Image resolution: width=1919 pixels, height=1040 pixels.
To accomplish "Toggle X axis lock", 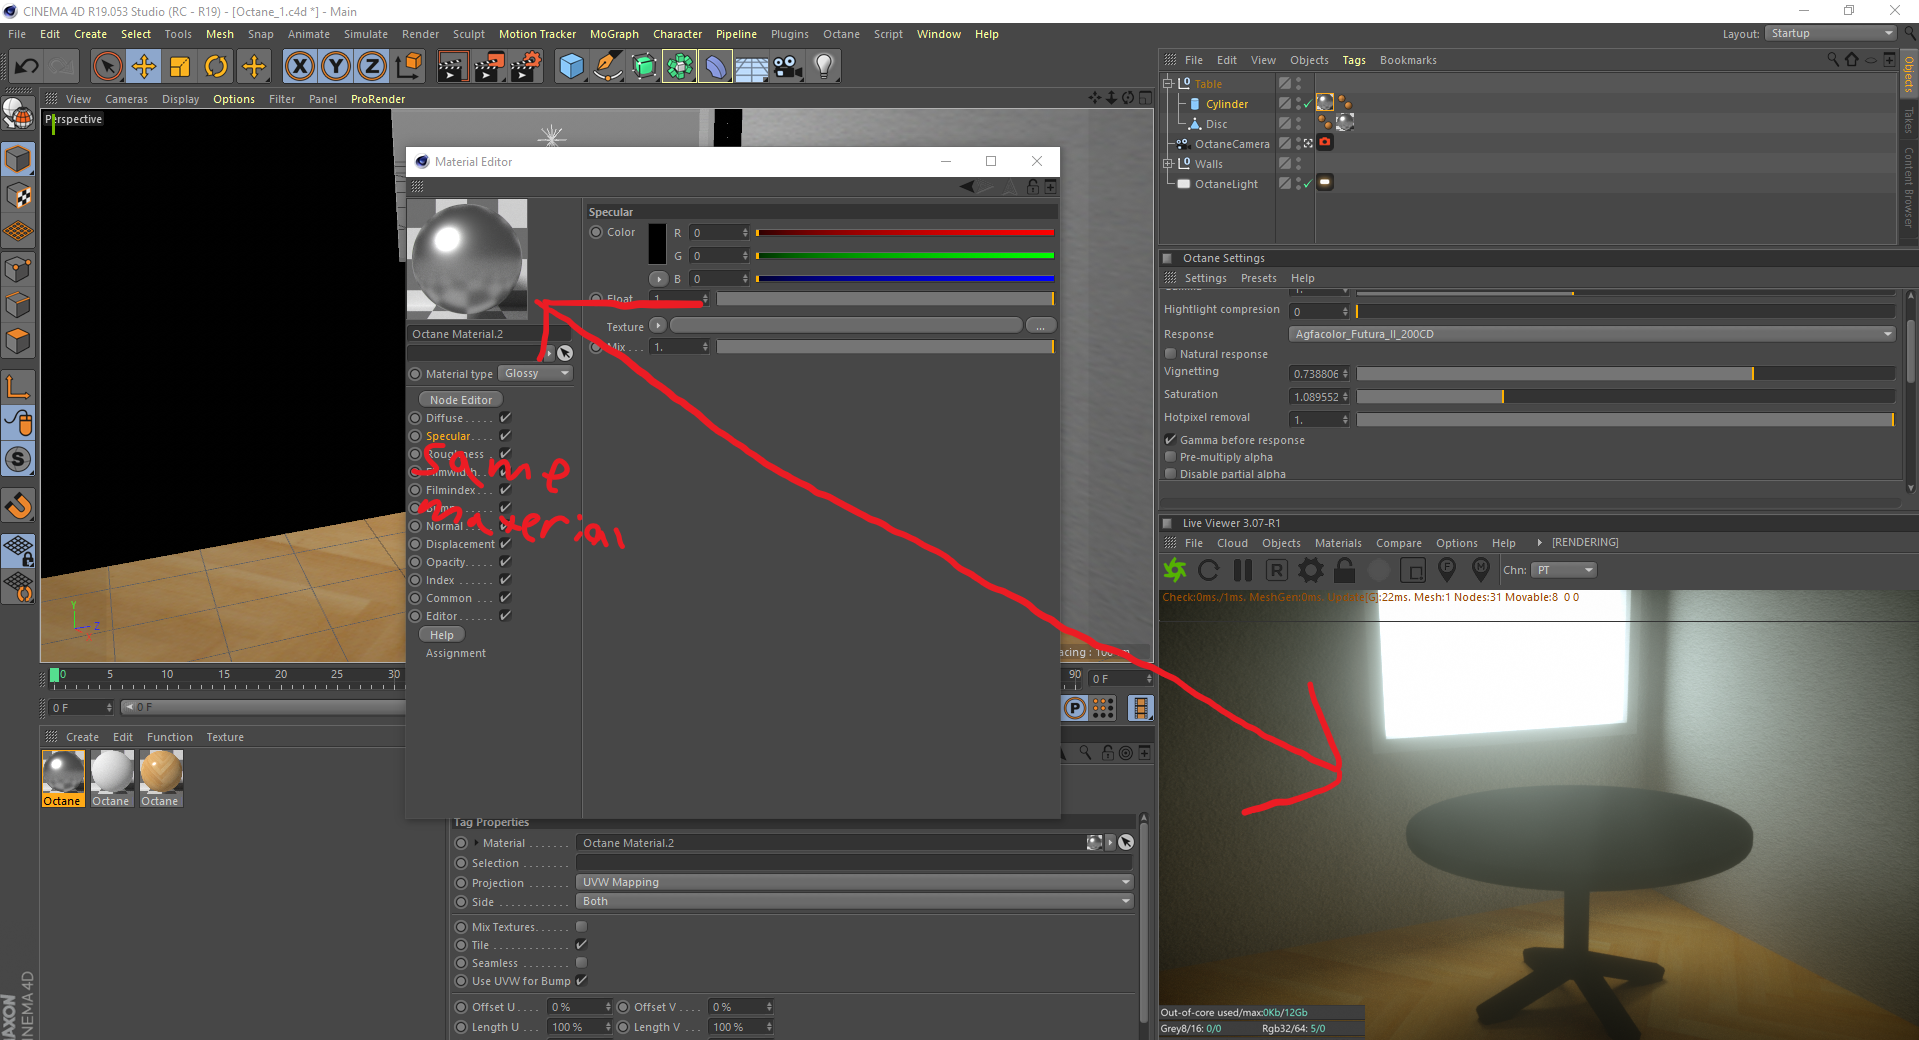I will tap(299, 67).
